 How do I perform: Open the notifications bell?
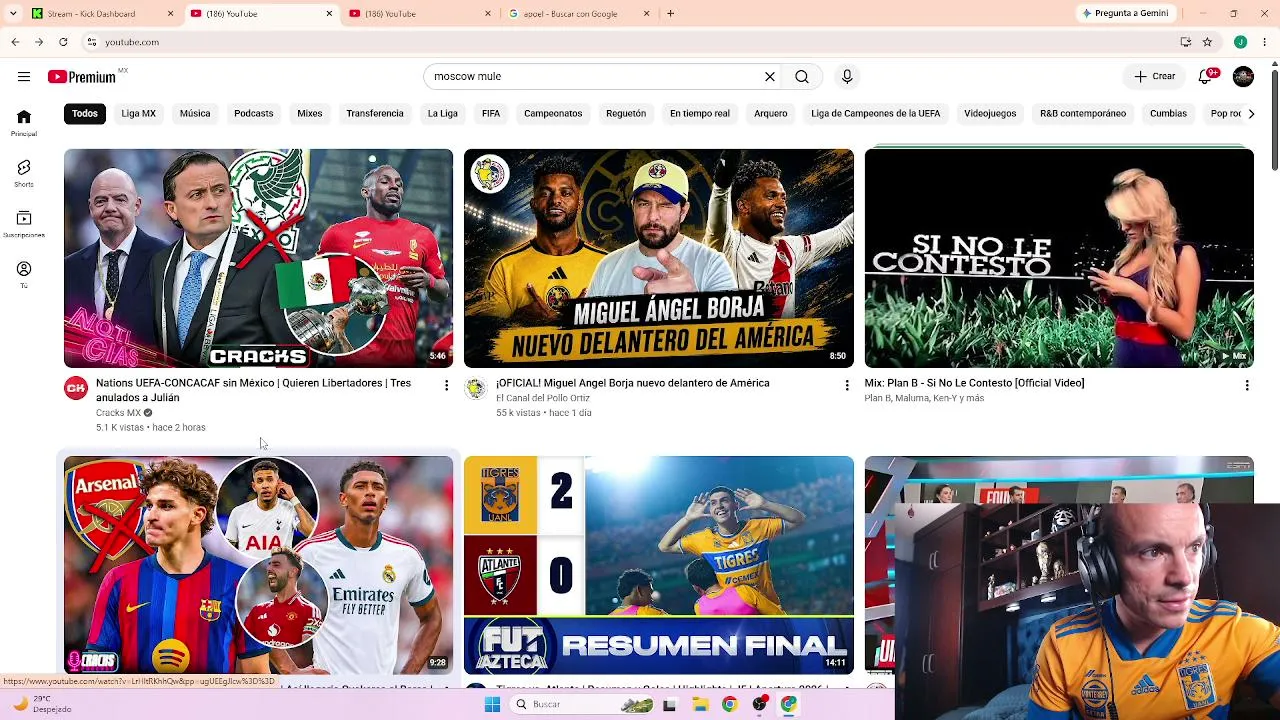click(x=1206, y=77)
